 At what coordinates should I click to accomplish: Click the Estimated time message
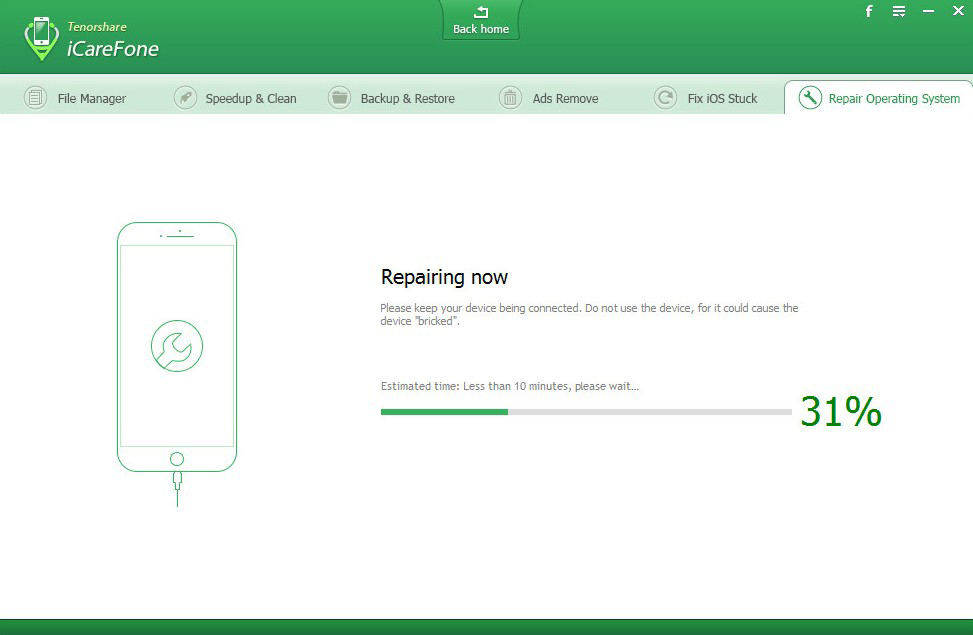pyautogui.click(x=509, y=386)
